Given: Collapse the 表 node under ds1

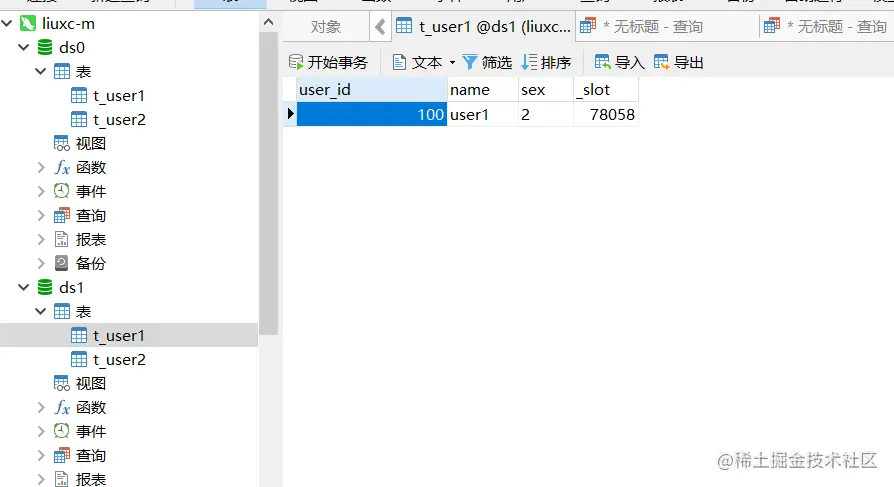Looking at the screenshot, I should [x=41, y=312].
